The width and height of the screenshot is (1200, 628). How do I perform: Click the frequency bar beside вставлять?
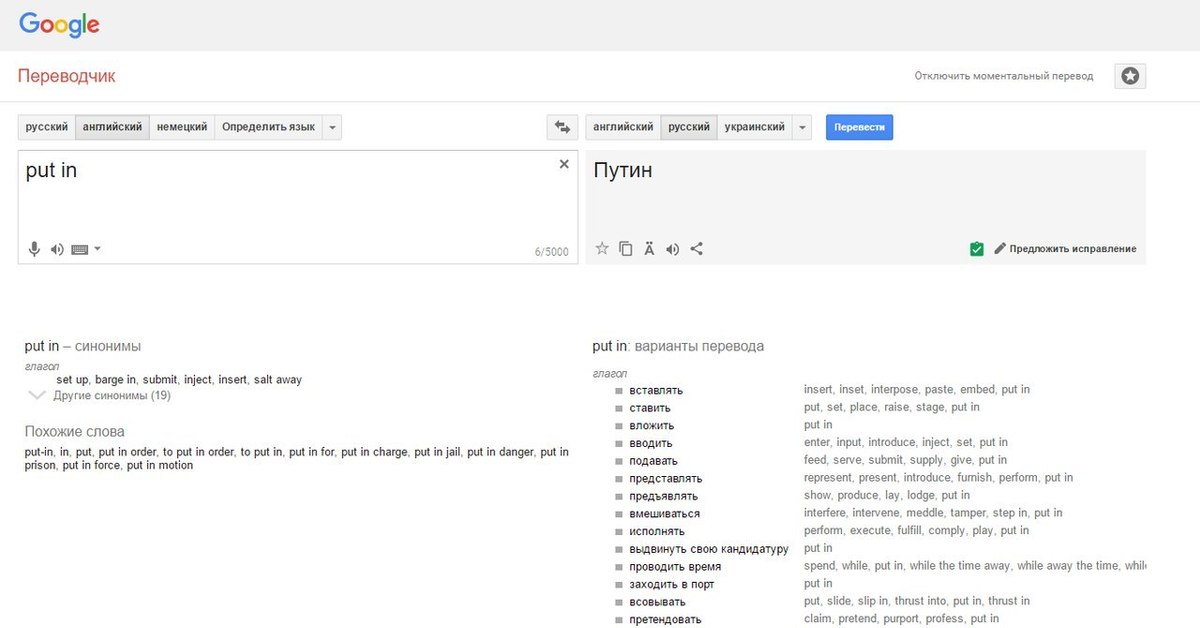[x=619, y=391]
